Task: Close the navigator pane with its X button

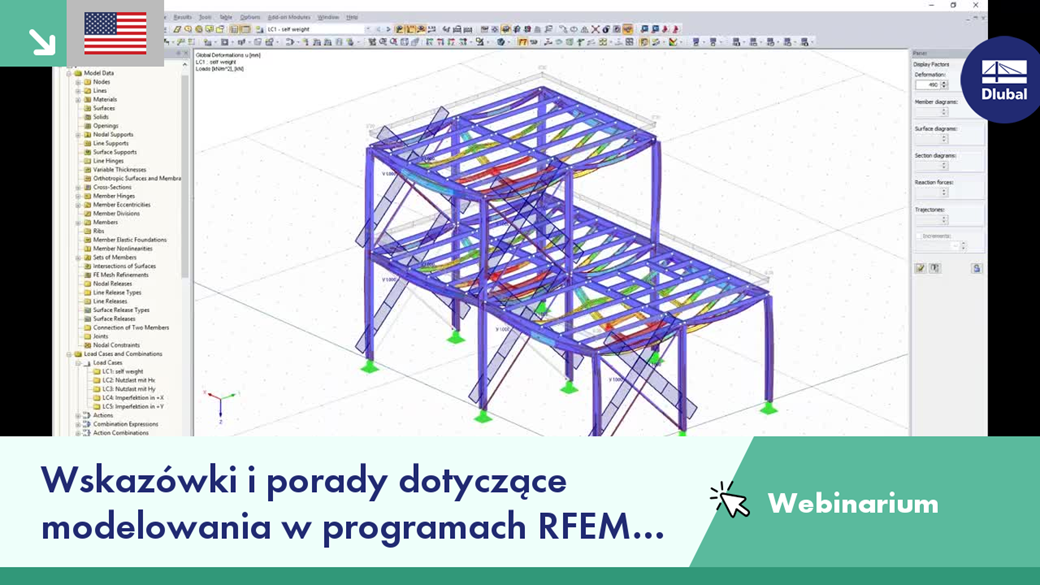Action: (186, 53)
